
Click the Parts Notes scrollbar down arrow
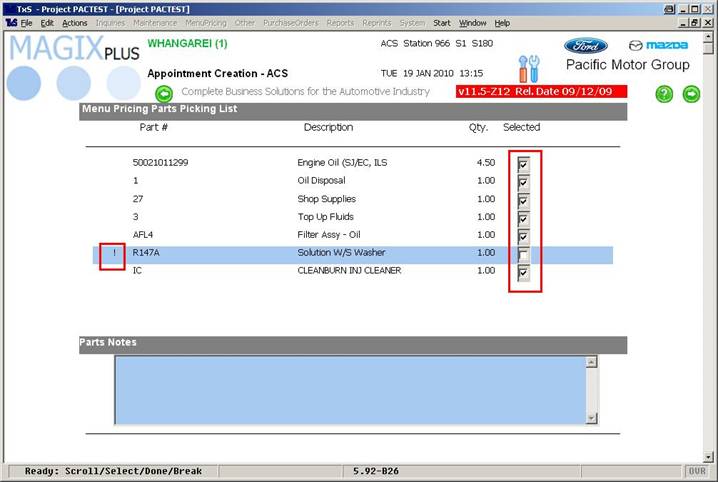pyautogui.click(x=591, y=418)
